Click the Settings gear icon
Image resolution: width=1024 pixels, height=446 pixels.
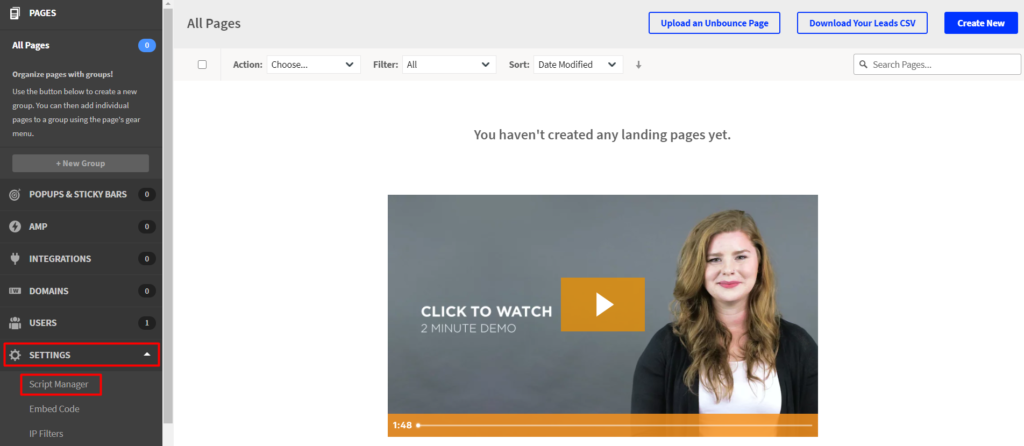click(15, 355)
